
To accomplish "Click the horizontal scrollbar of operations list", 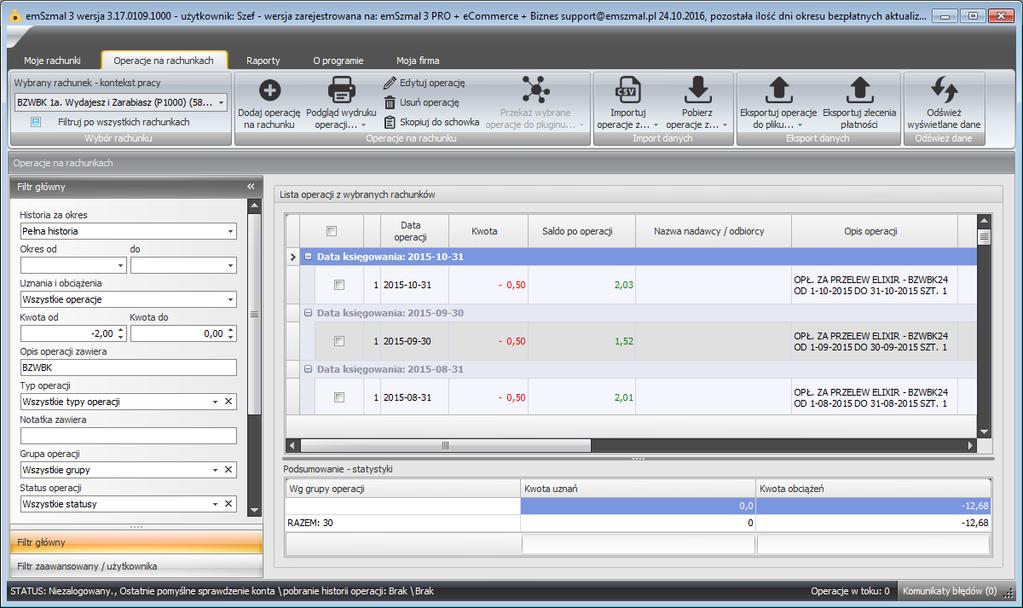I will click(446, 446).
